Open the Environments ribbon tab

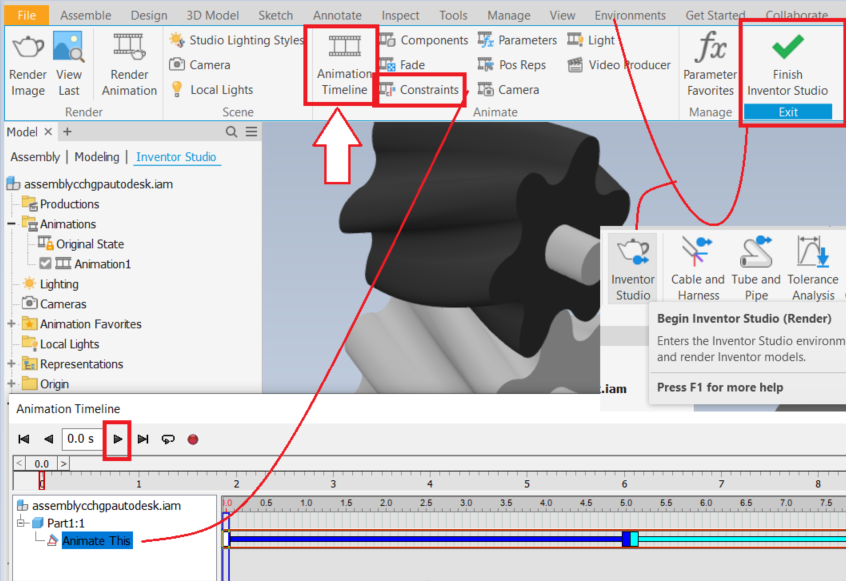(x=630, y=15)
